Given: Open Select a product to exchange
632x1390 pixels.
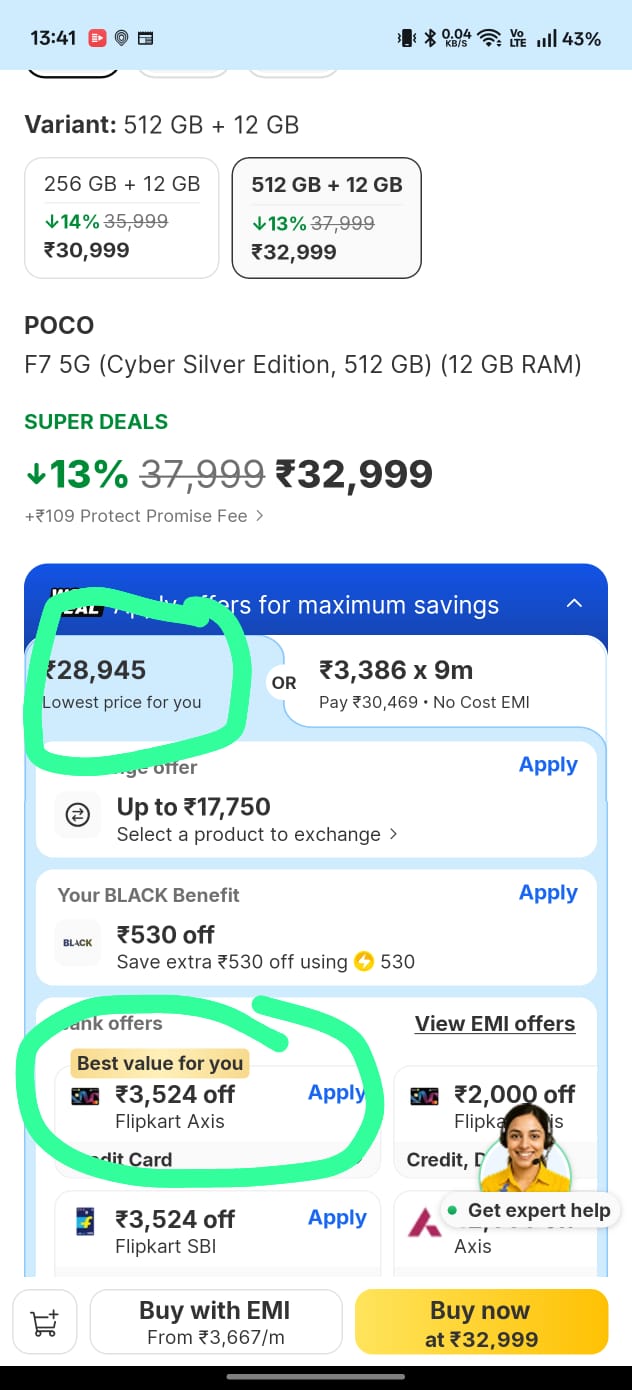Looking at the screenshot, I should [x=256, y=834].
